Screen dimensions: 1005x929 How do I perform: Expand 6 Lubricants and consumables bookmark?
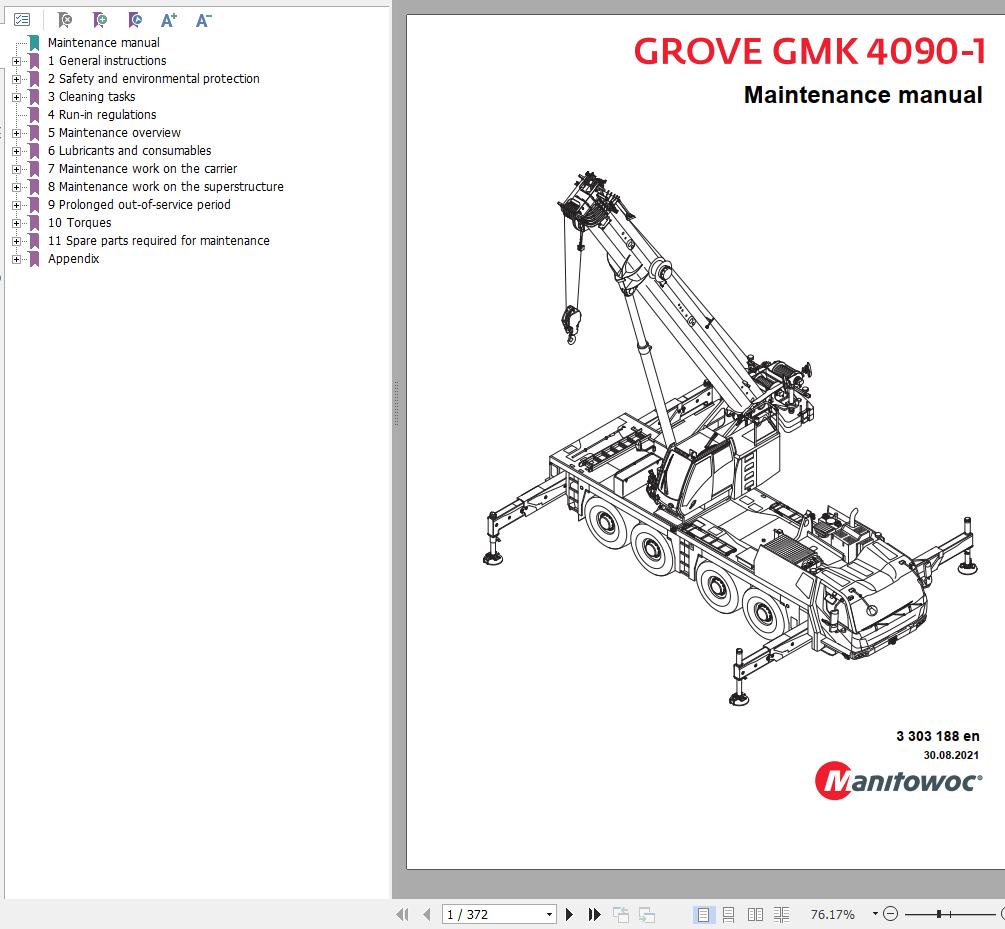17,151
